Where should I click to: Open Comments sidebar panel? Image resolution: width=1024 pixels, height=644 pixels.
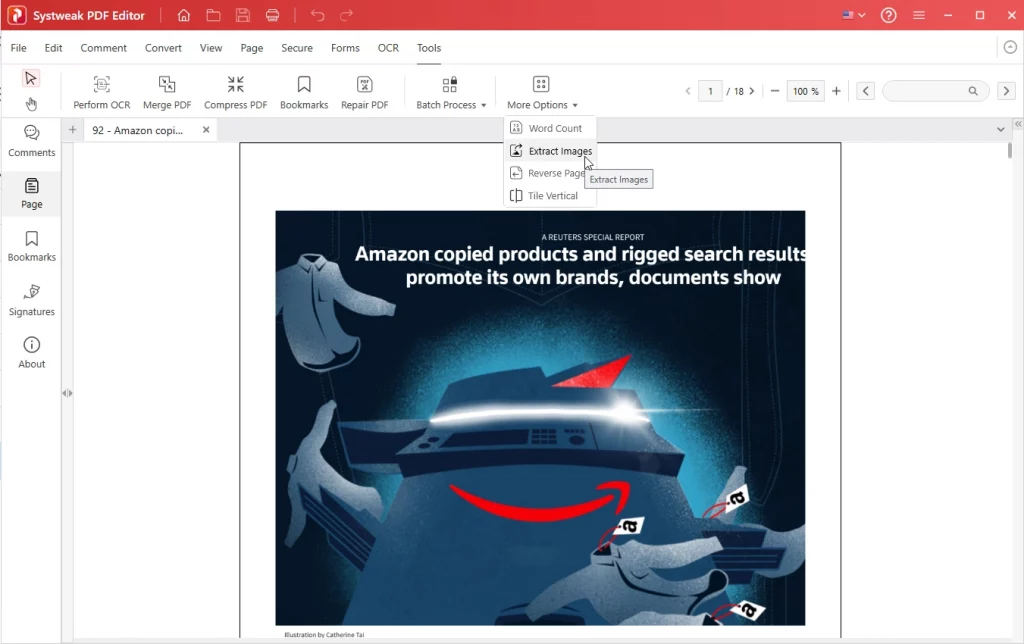pos(31,141)
